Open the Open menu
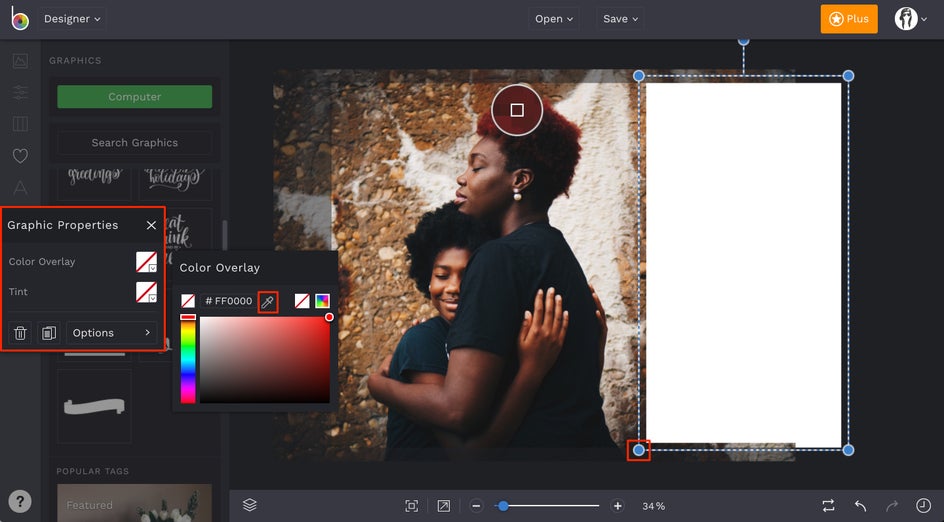Viewport: 944px width, 522px height. tap(554, 19)
